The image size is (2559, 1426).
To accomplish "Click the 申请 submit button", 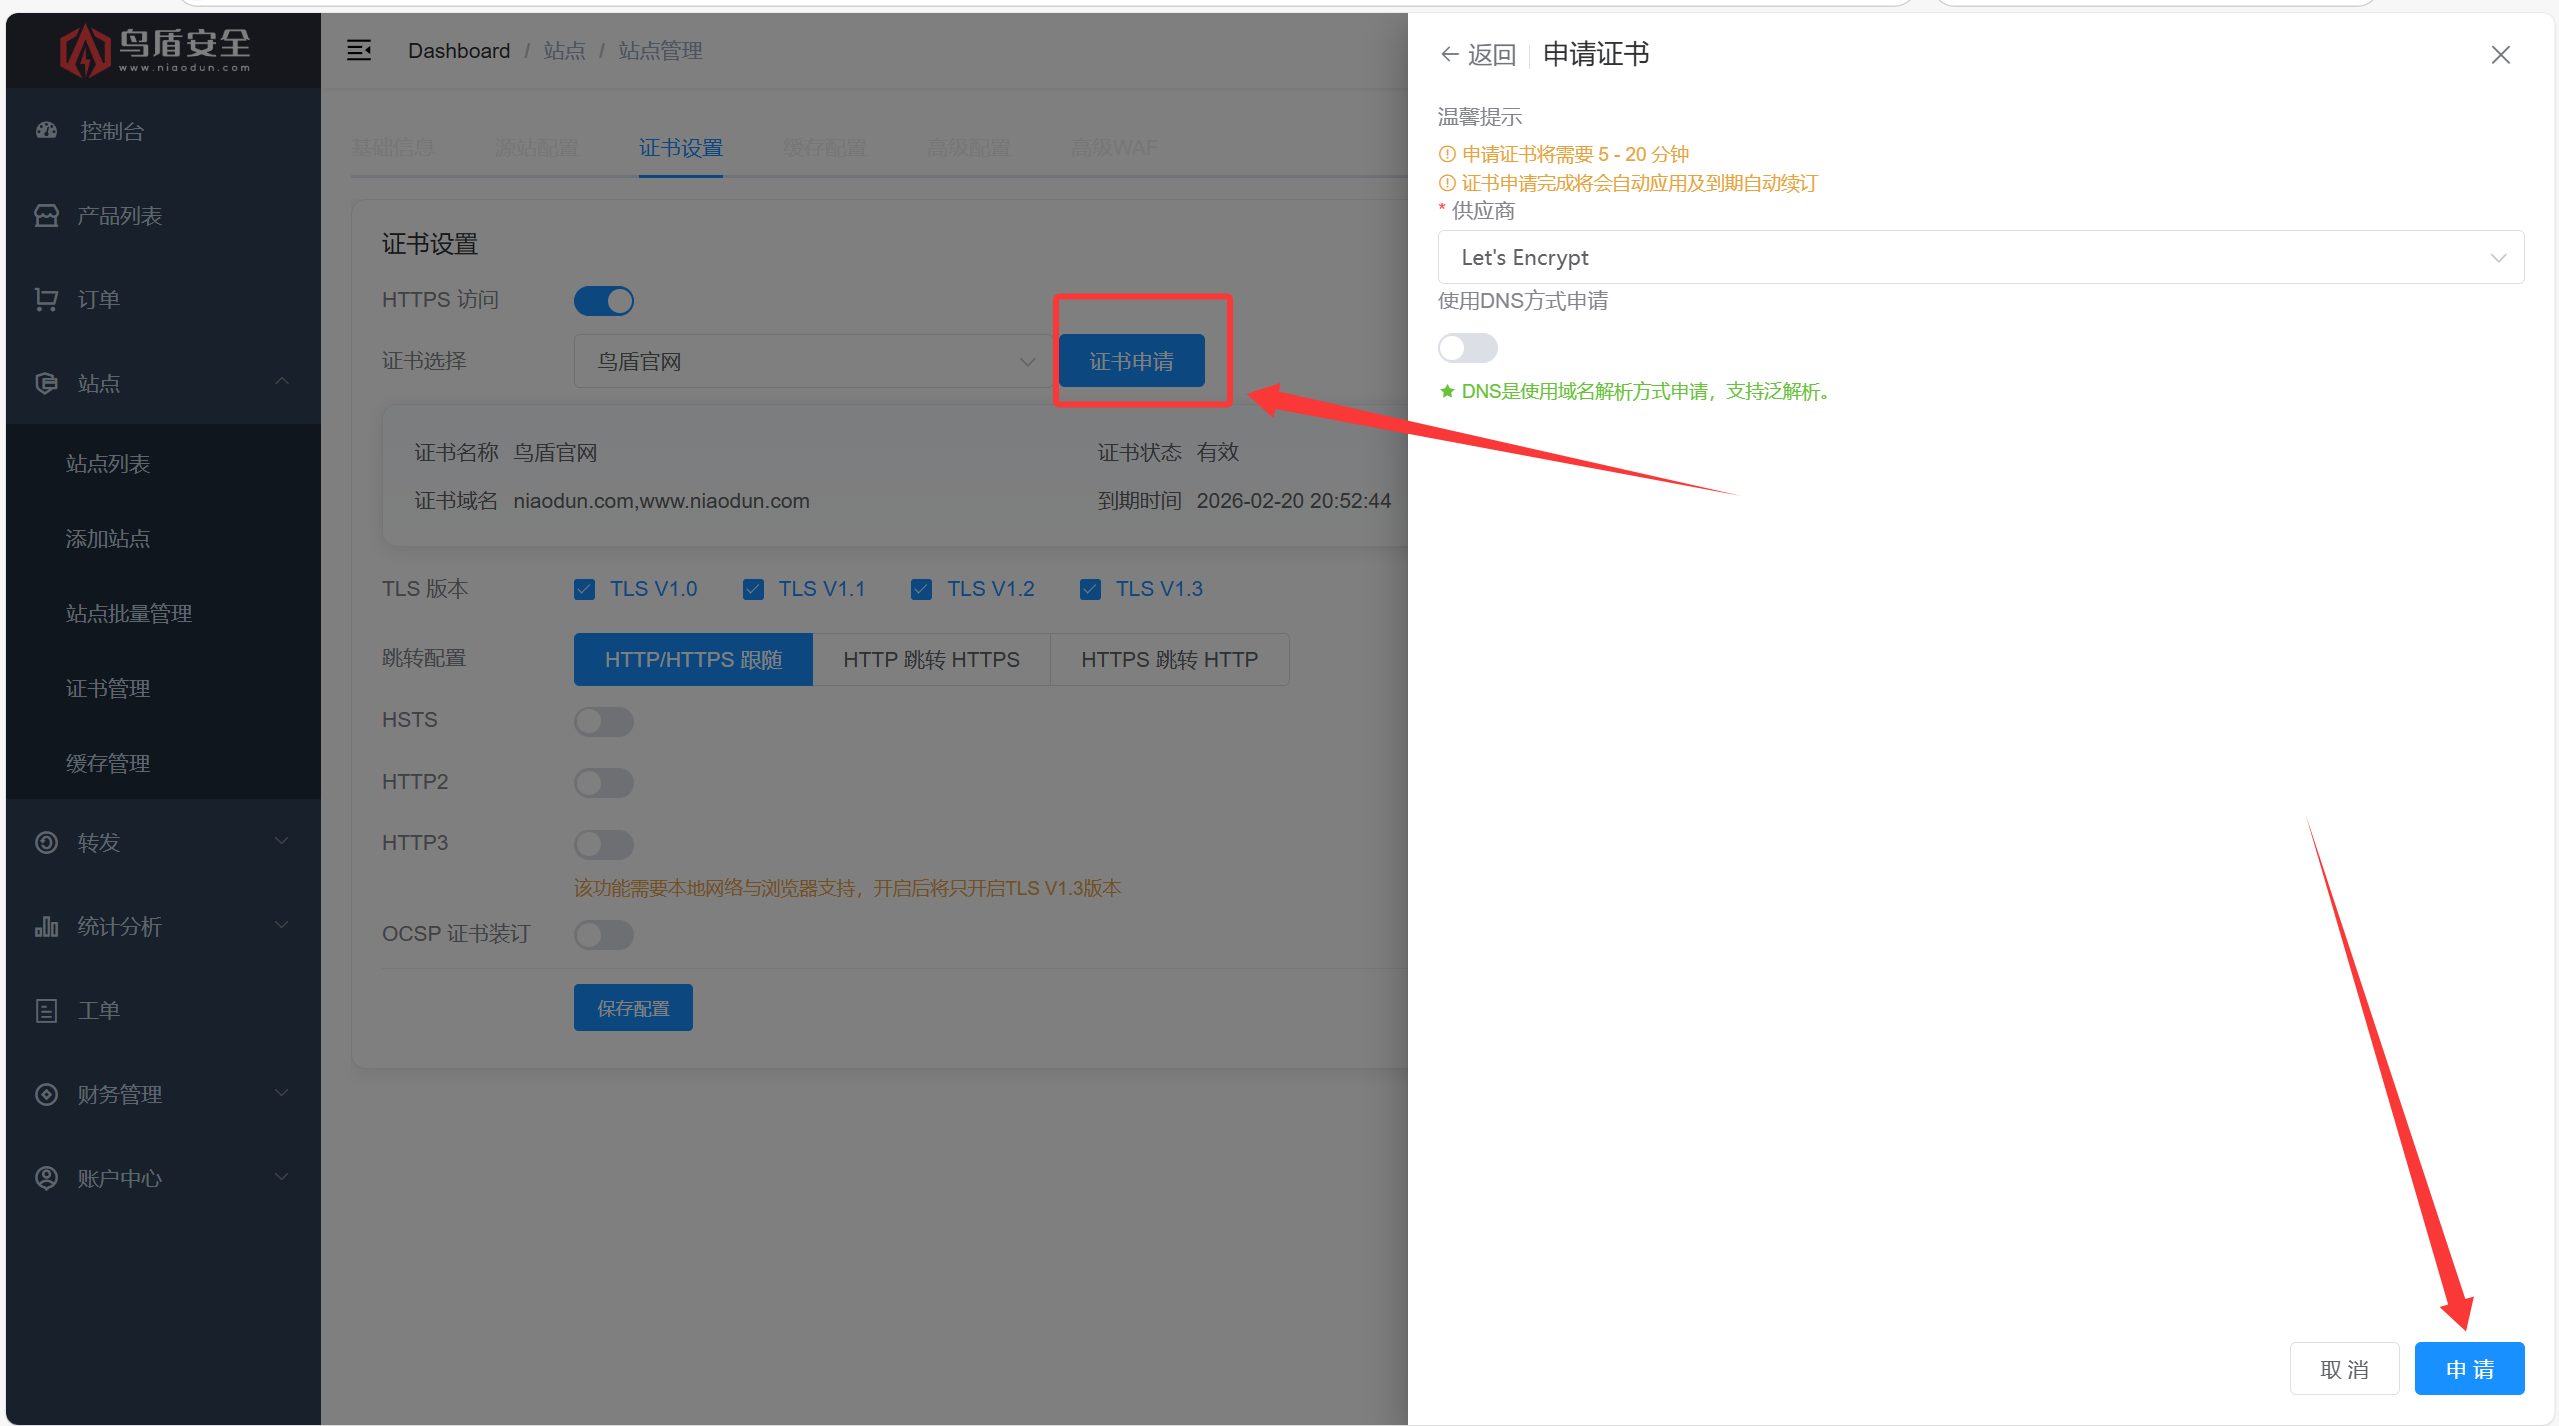I will [x=2470, y=1369].
